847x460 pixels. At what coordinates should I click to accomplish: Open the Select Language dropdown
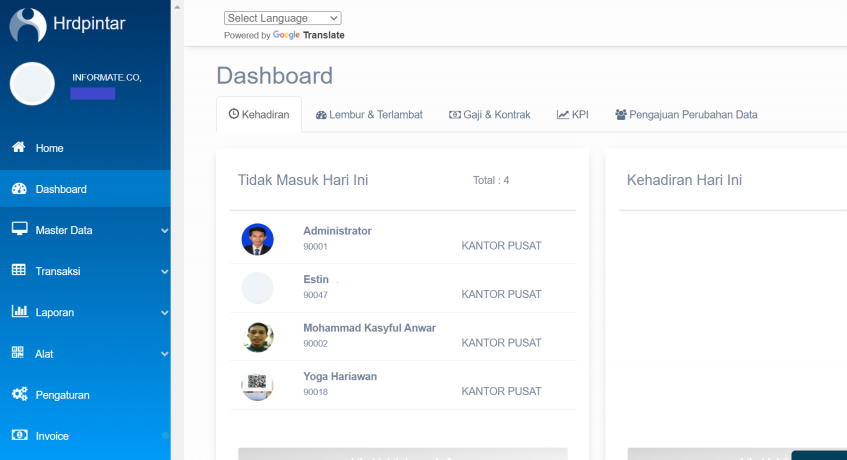(x=283, y=18)
